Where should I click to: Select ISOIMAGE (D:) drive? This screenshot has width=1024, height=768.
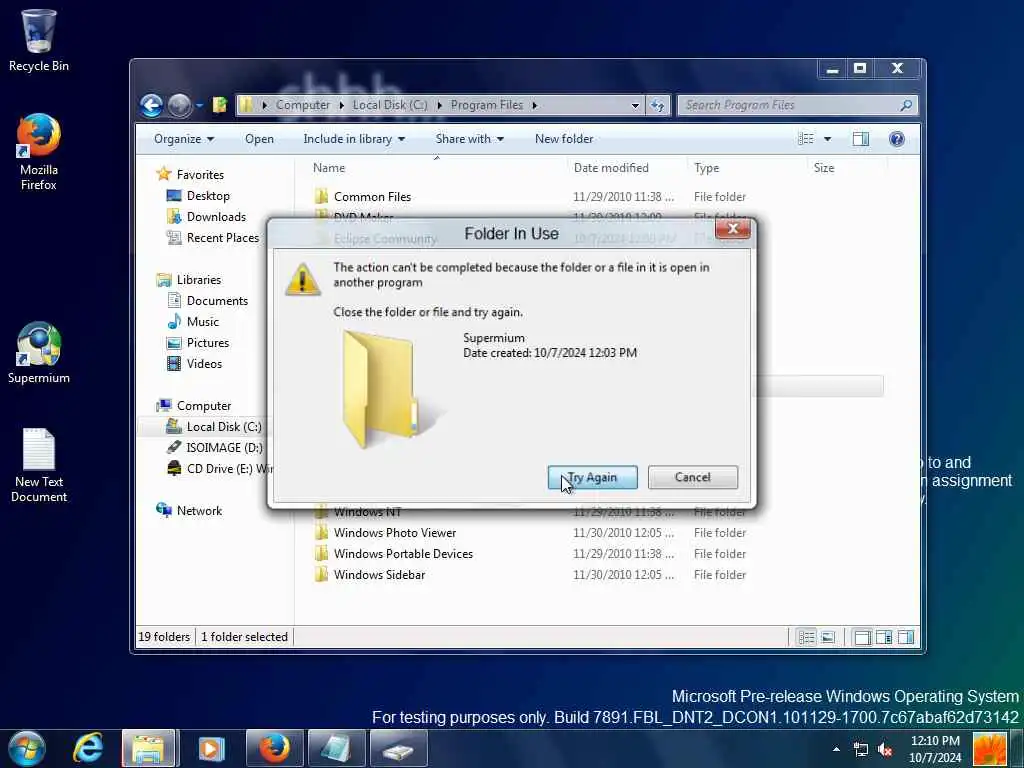coord(214,447)
